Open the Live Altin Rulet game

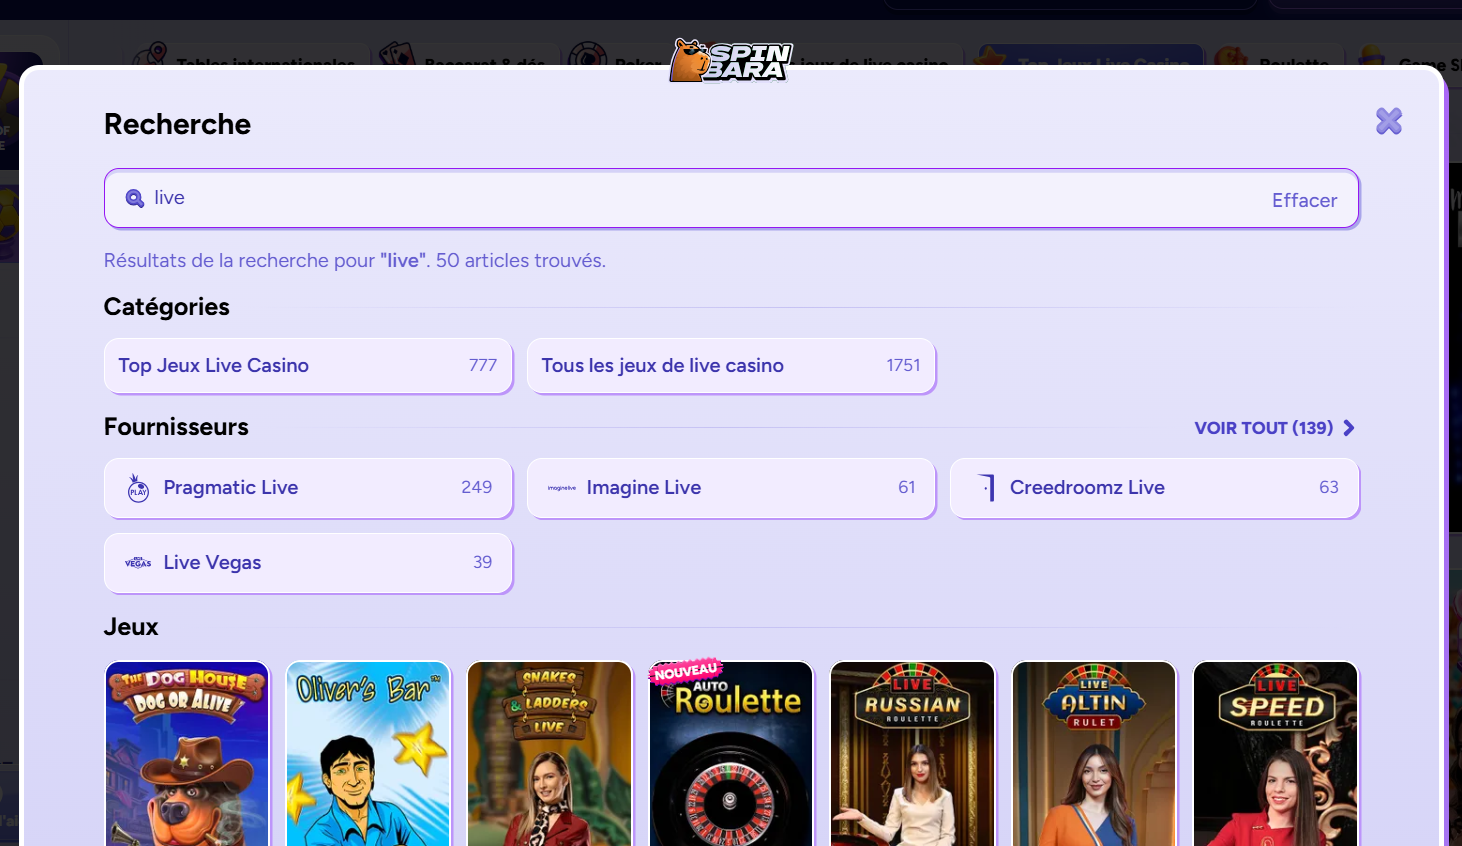(x=1094, y=754)
